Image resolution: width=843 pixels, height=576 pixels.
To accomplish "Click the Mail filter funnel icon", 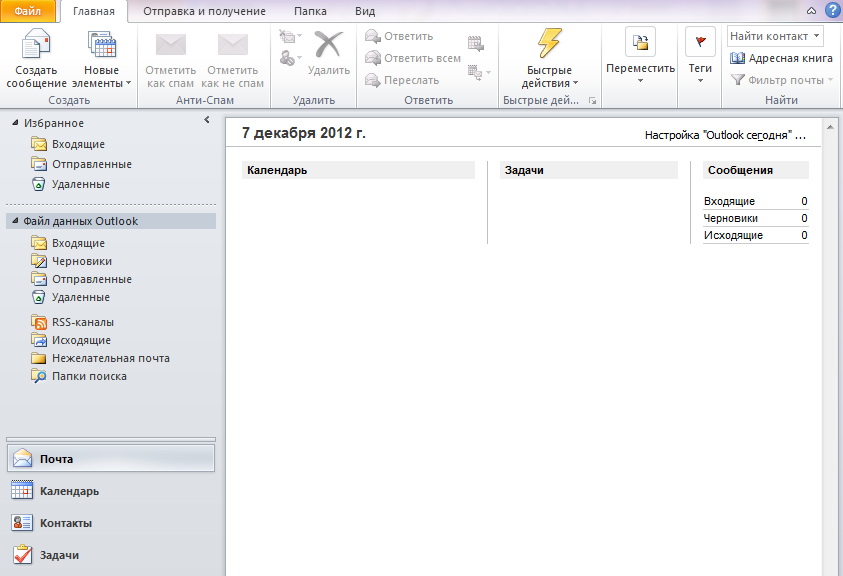I will pos(738,80).
